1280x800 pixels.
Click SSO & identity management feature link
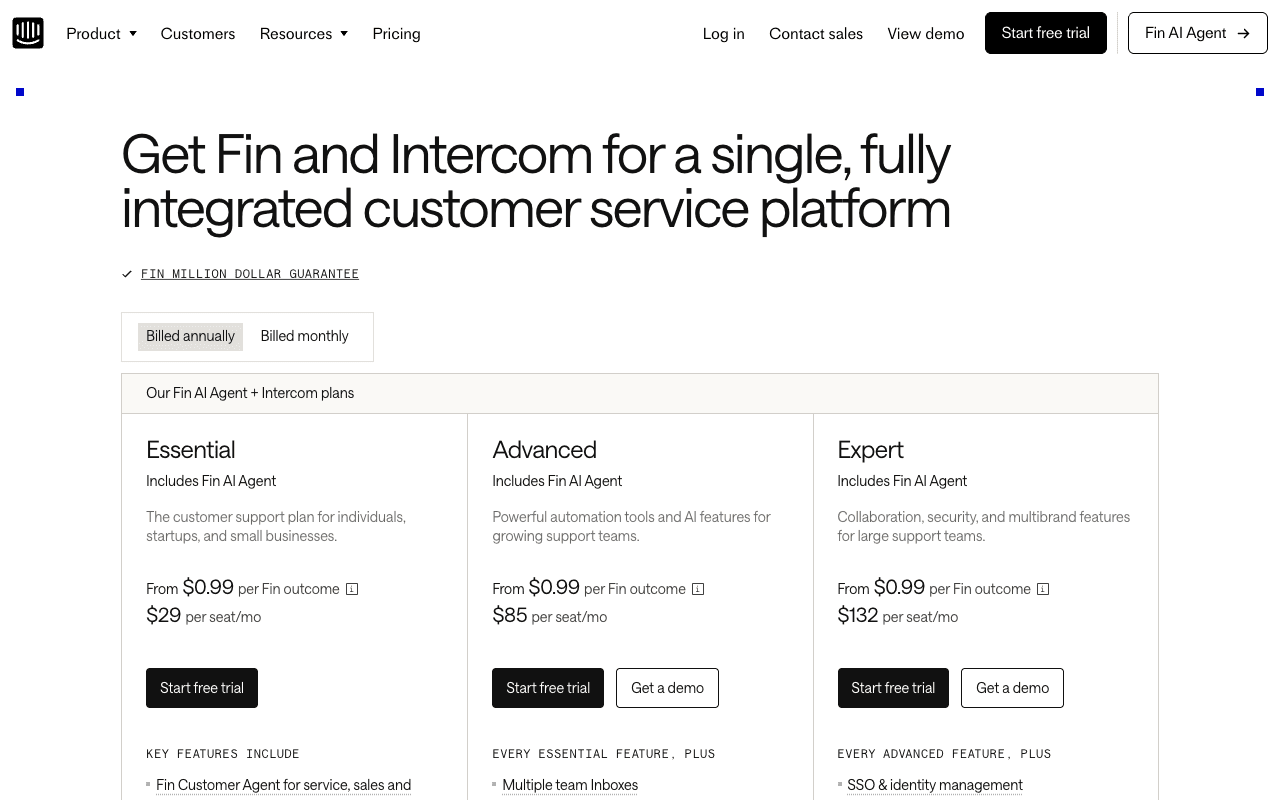pyautogui.click(x=935, y=785)
